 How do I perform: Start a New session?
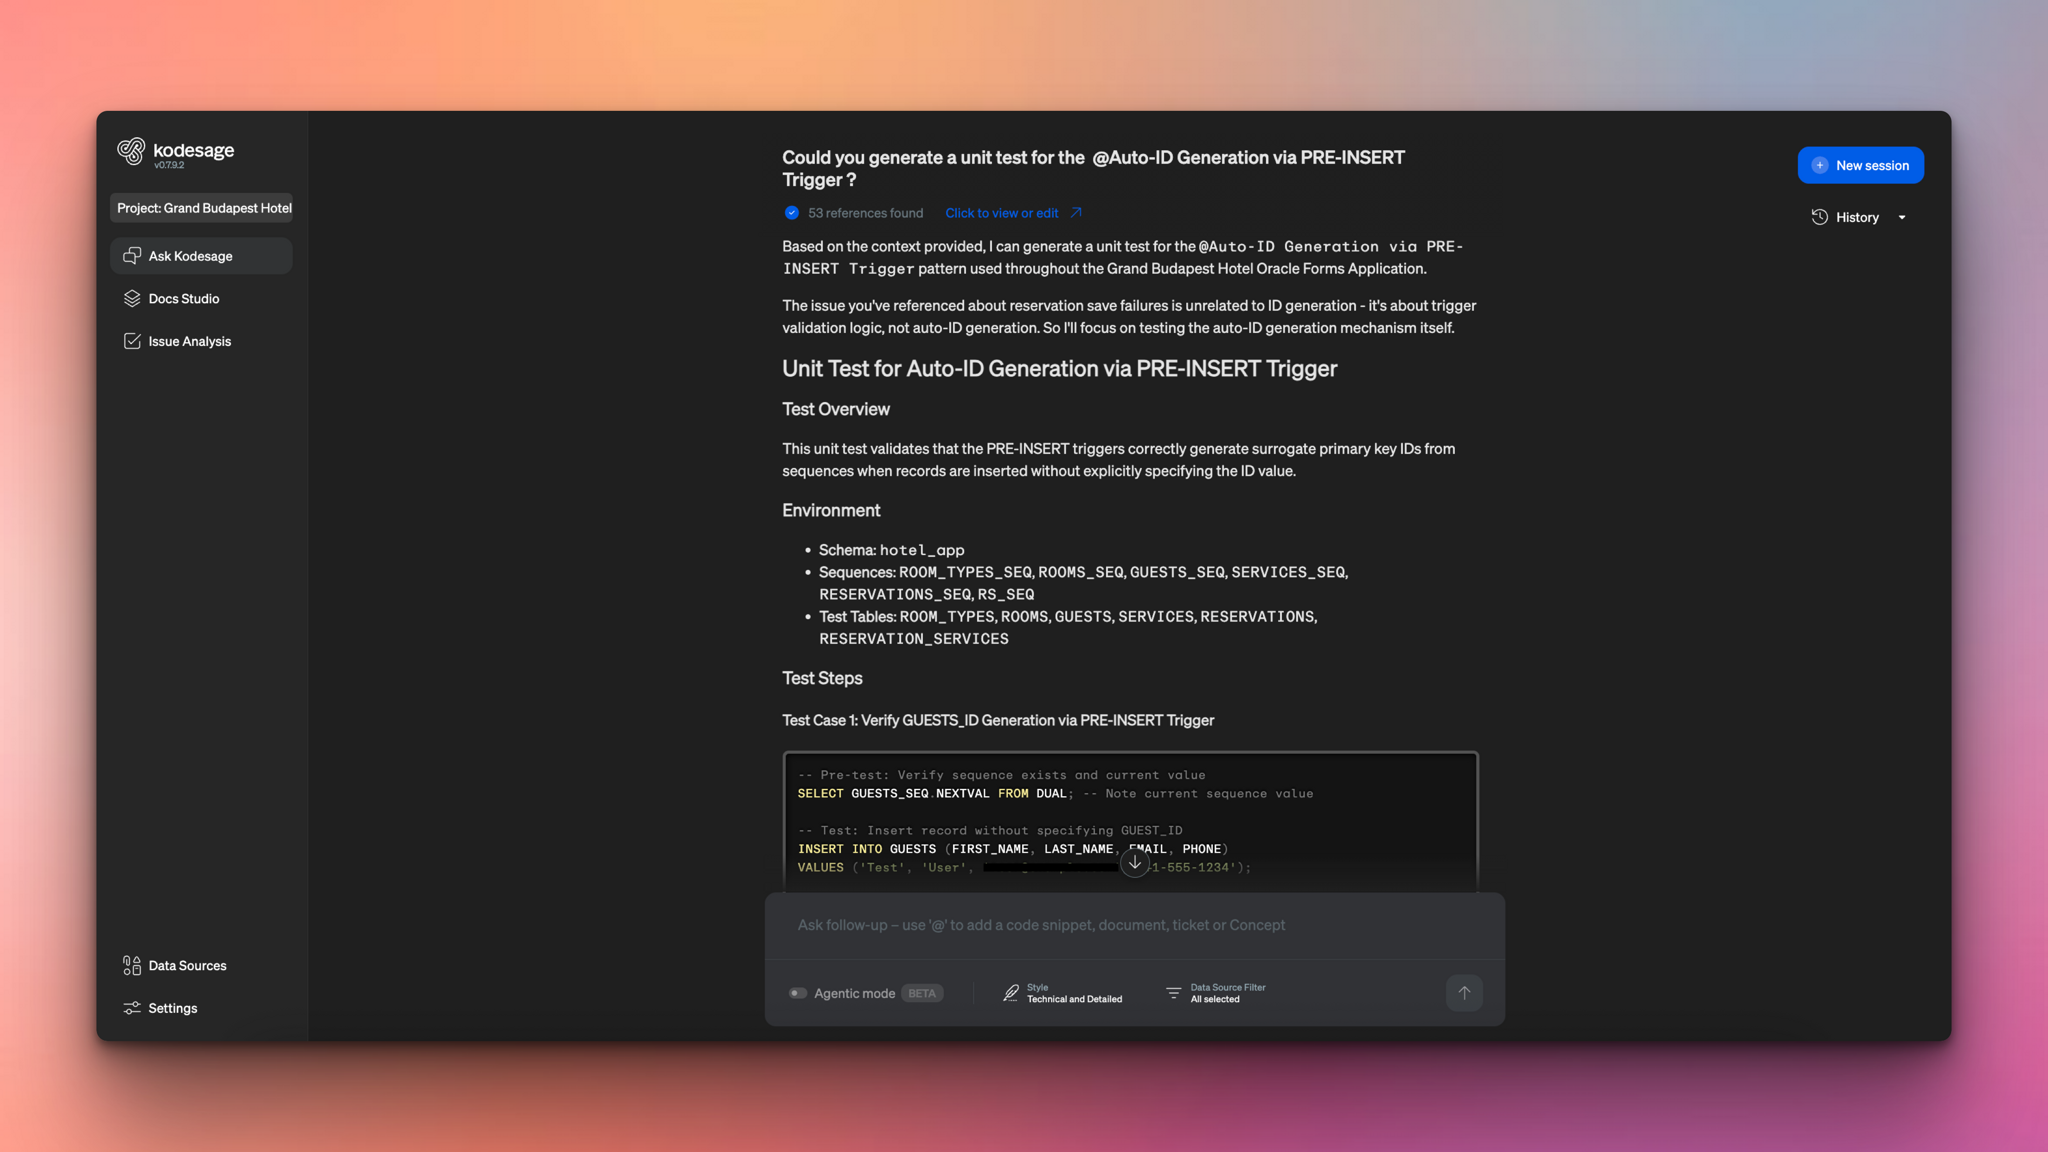click(x=1860, y=165)
